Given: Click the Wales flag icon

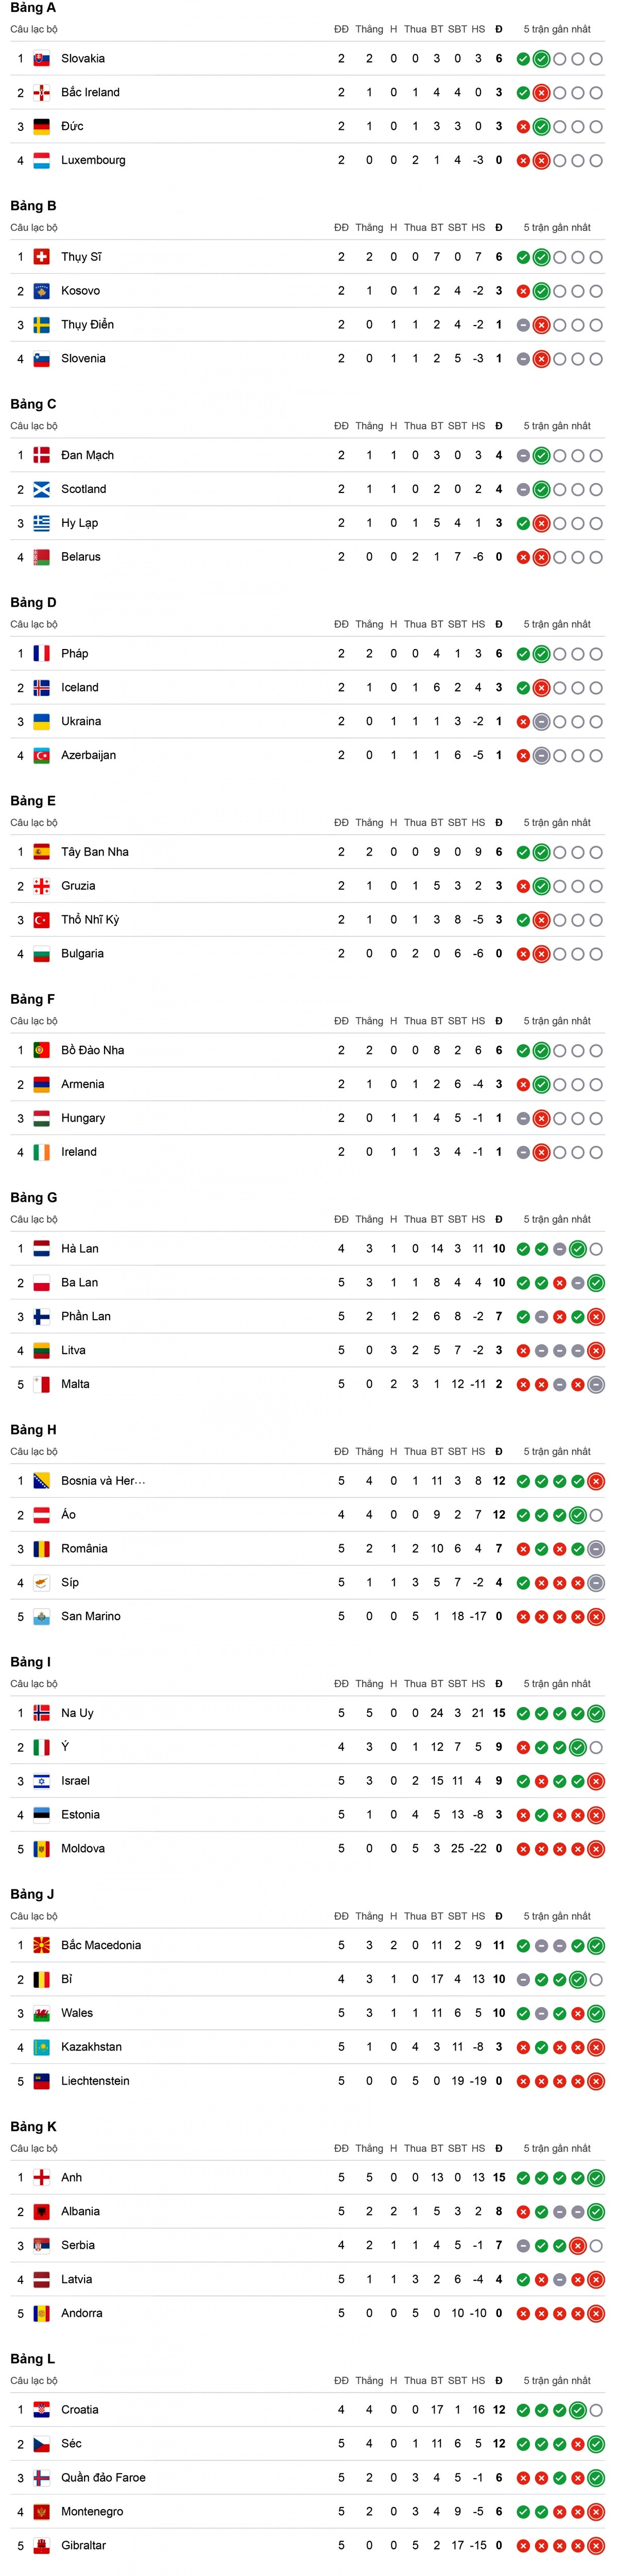Looking at the screenshot, I should [x=41, y=2013].
